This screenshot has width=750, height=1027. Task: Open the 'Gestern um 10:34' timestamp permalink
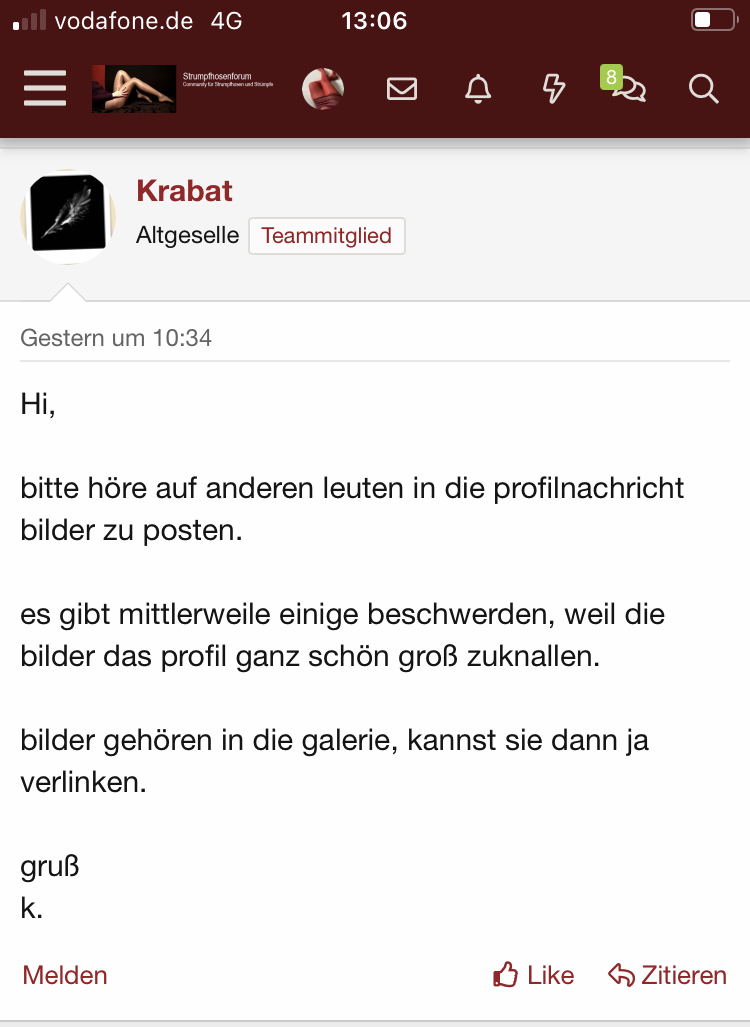[116, 338]
